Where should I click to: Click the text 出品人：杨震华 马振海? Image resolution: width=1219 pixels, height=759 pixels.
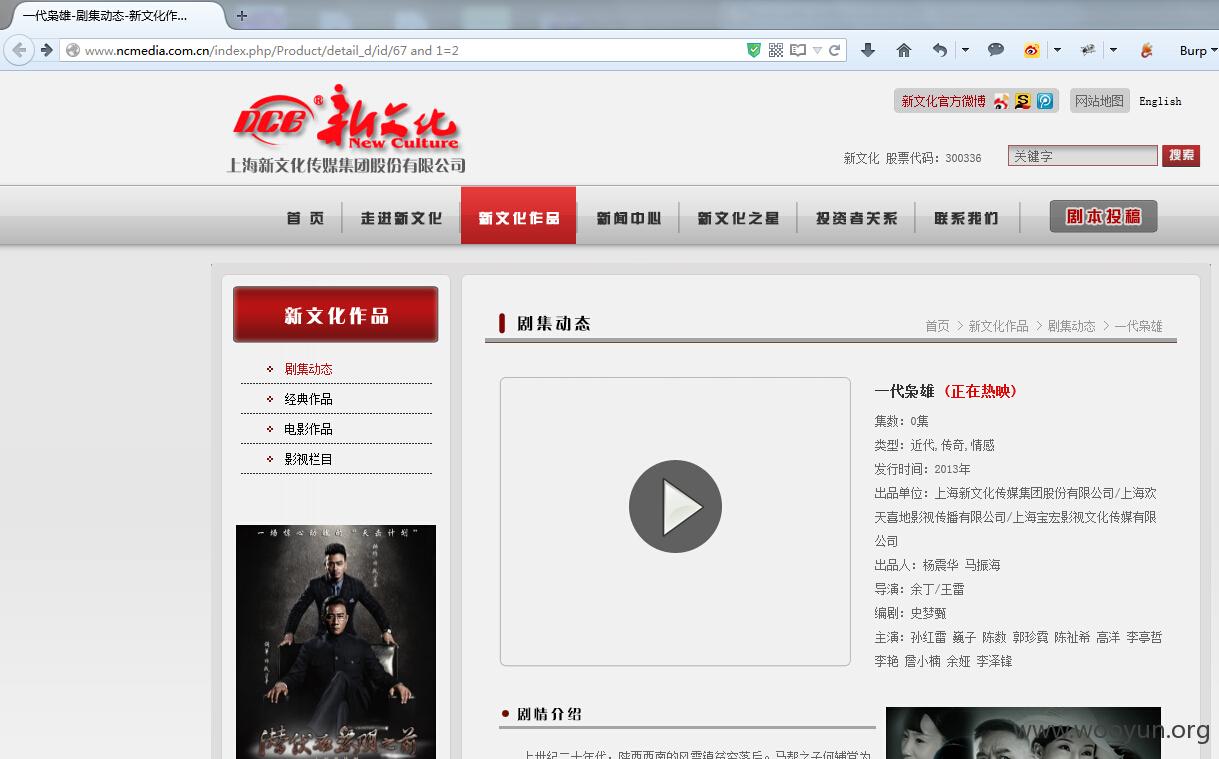[937, 565]
